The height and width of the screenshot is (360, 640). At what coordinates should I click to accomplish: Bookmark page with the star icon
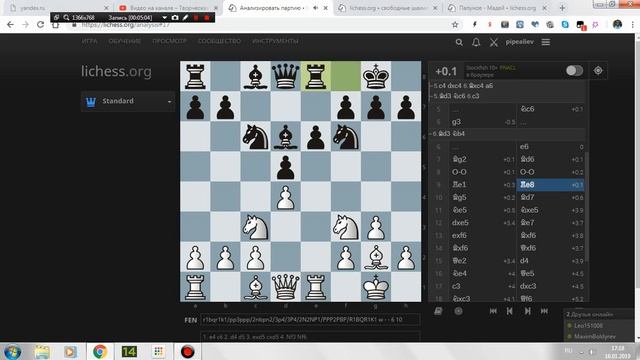click(455, 25)
